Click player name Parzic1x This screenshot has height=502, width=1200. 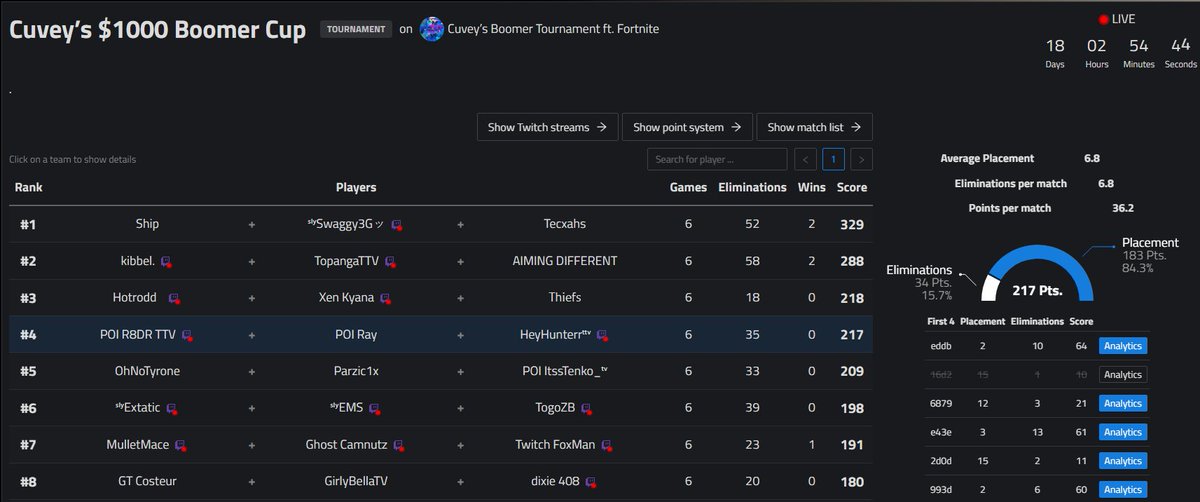click(356, 371)
